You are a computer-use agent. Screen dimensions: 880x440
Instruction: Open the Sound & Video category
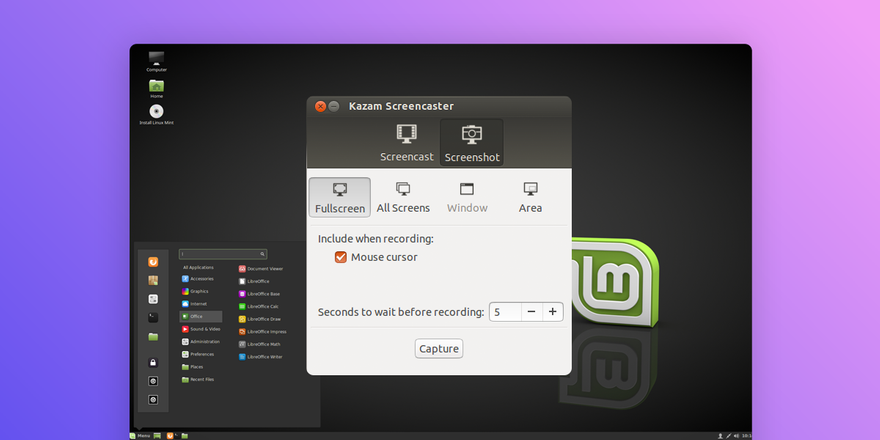tap(201, 329)
